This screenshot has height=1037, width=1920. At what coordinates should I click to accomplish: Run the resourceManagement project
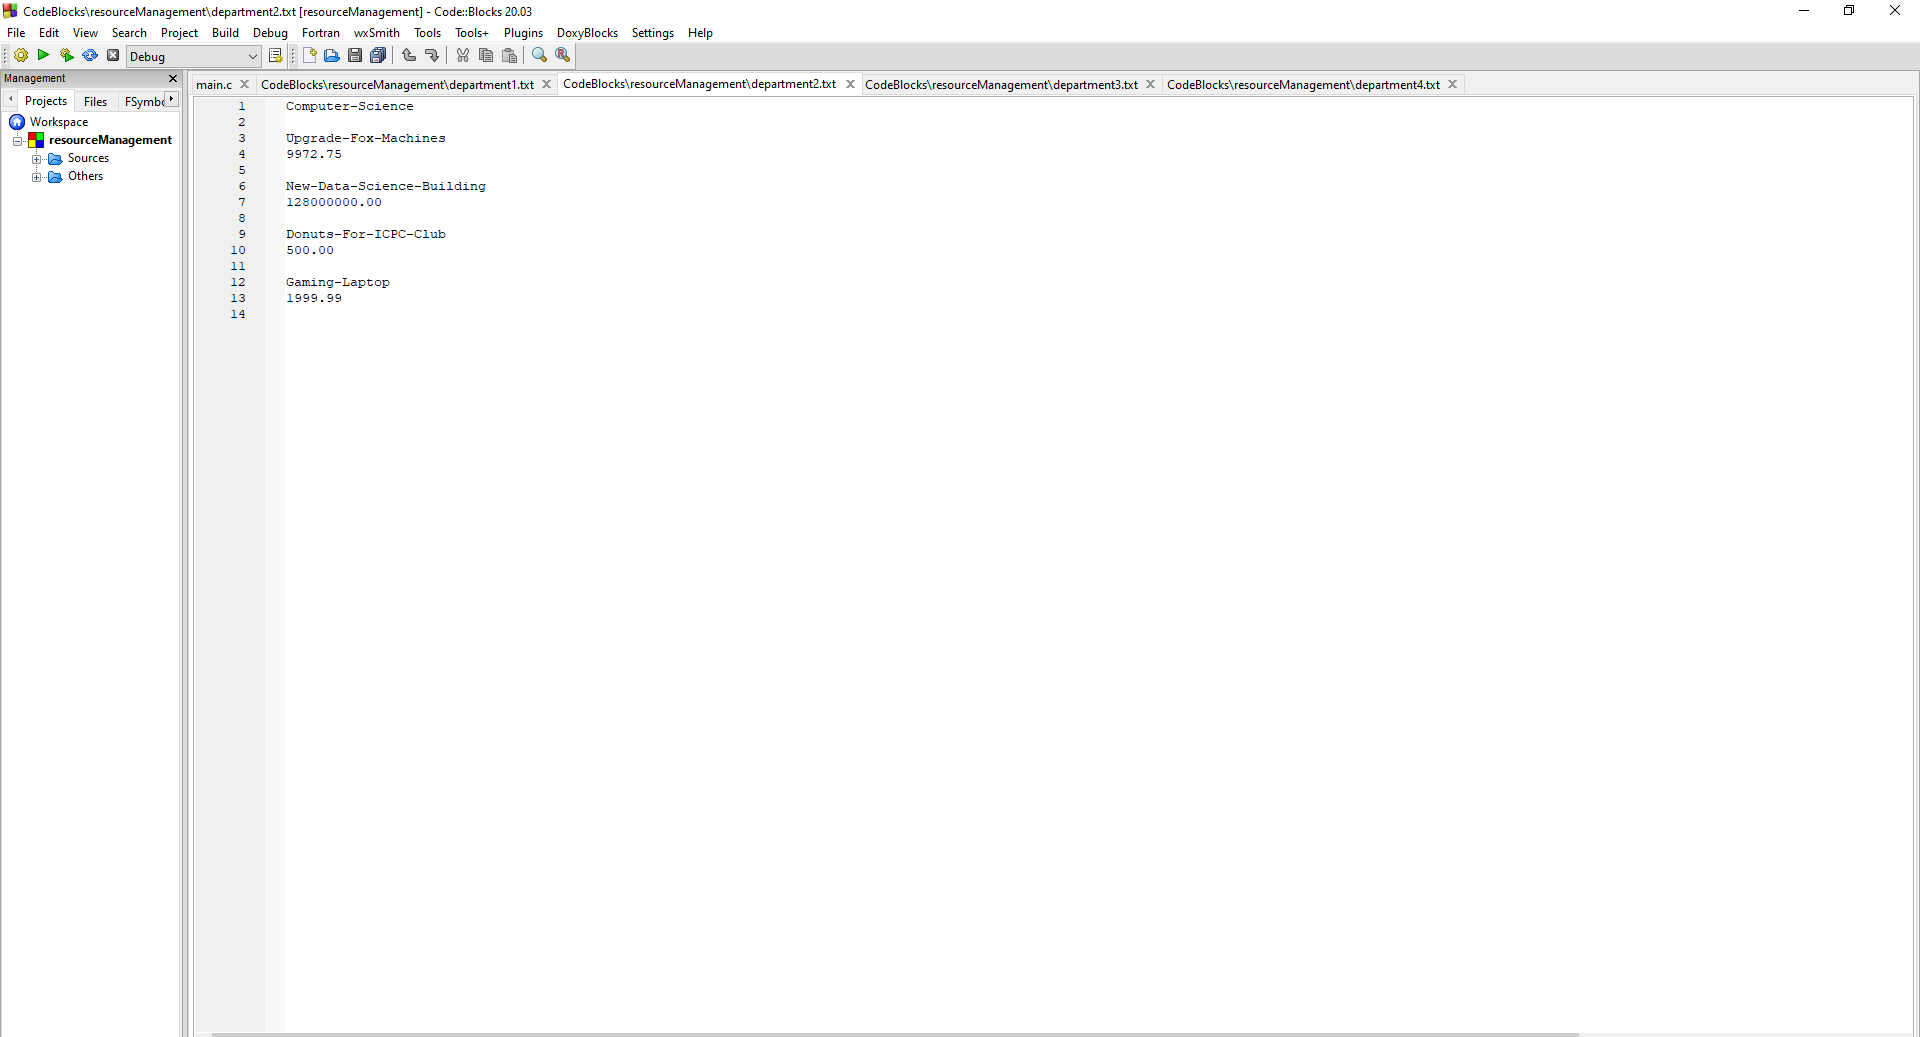point(43,55)
